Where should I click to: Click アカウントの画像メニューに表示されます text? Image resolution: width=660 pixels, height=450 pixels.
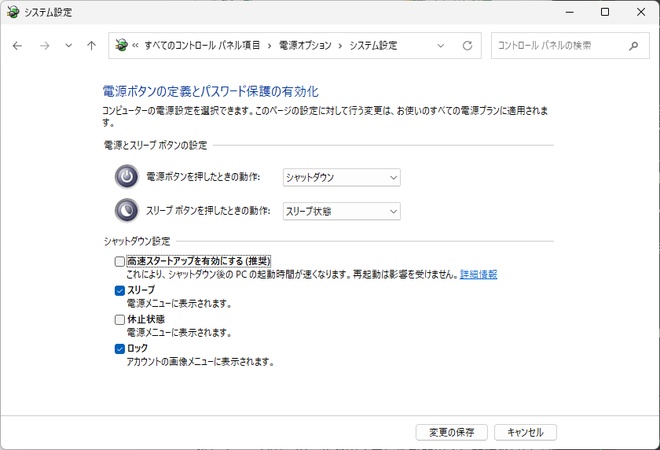(x=200, y=362)
